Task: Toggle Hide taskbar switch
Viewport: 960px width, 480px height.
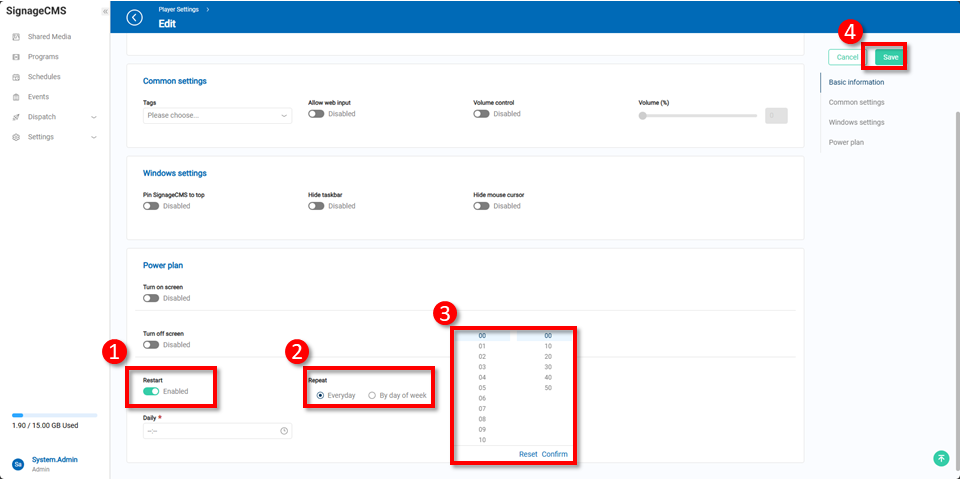Action: tap(316, 206)
